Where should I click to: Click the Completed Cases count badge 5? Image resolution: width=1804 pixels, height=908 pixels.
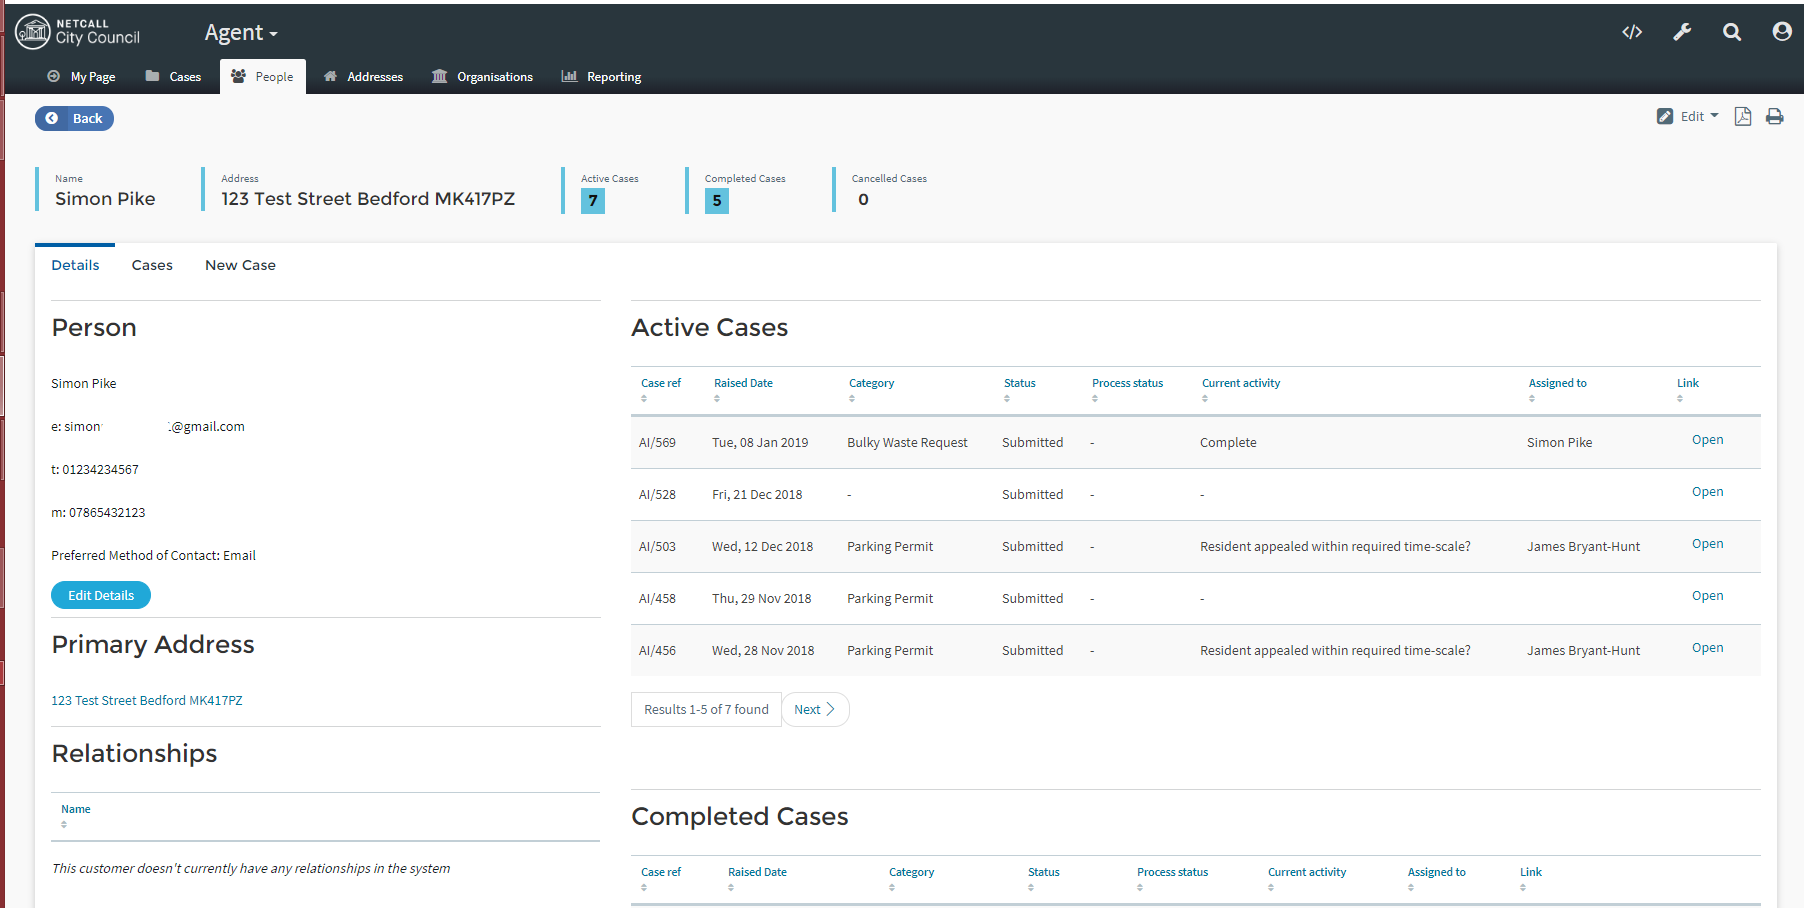pyautogui.click(x=717, y=201)
